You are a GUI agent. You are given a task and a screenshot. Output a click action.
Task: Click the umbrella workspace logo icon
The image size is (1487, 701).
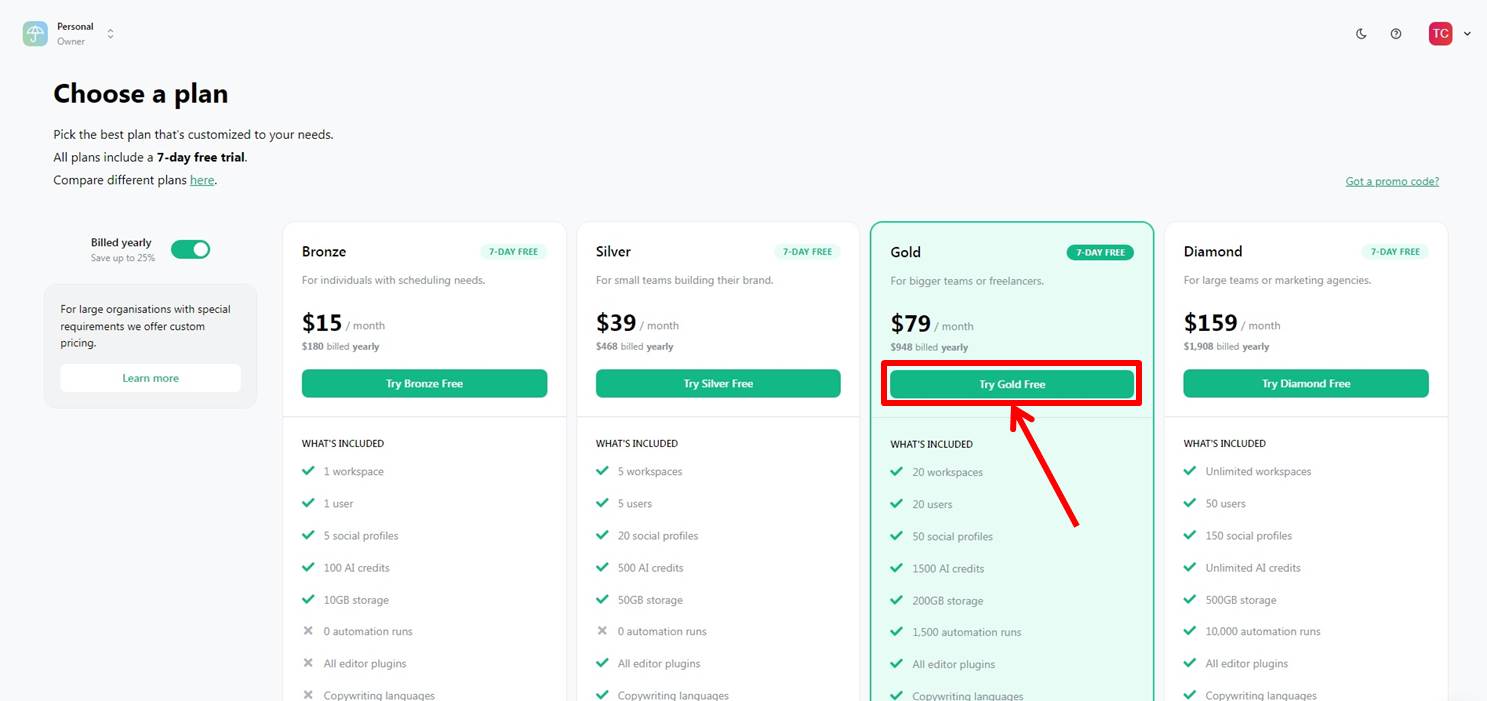[35, 34]
